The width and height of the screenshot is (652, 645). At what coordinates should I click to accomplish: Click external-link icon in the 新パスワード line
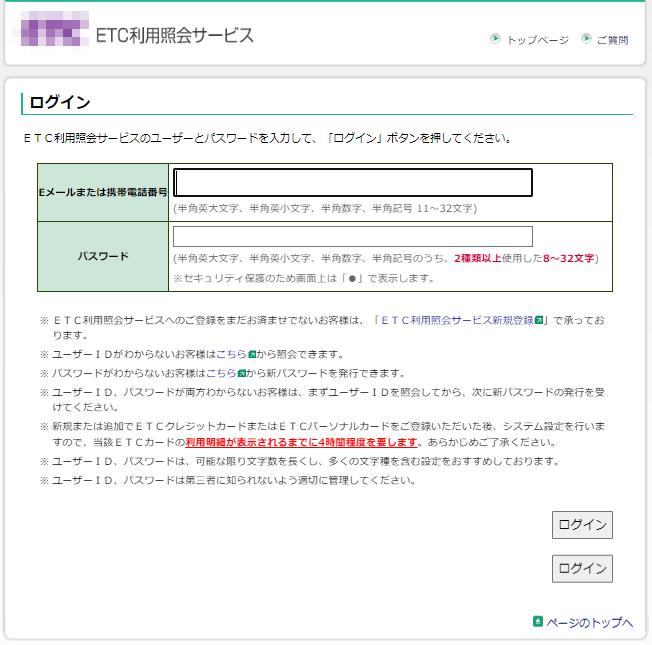[x=241, y=373]
